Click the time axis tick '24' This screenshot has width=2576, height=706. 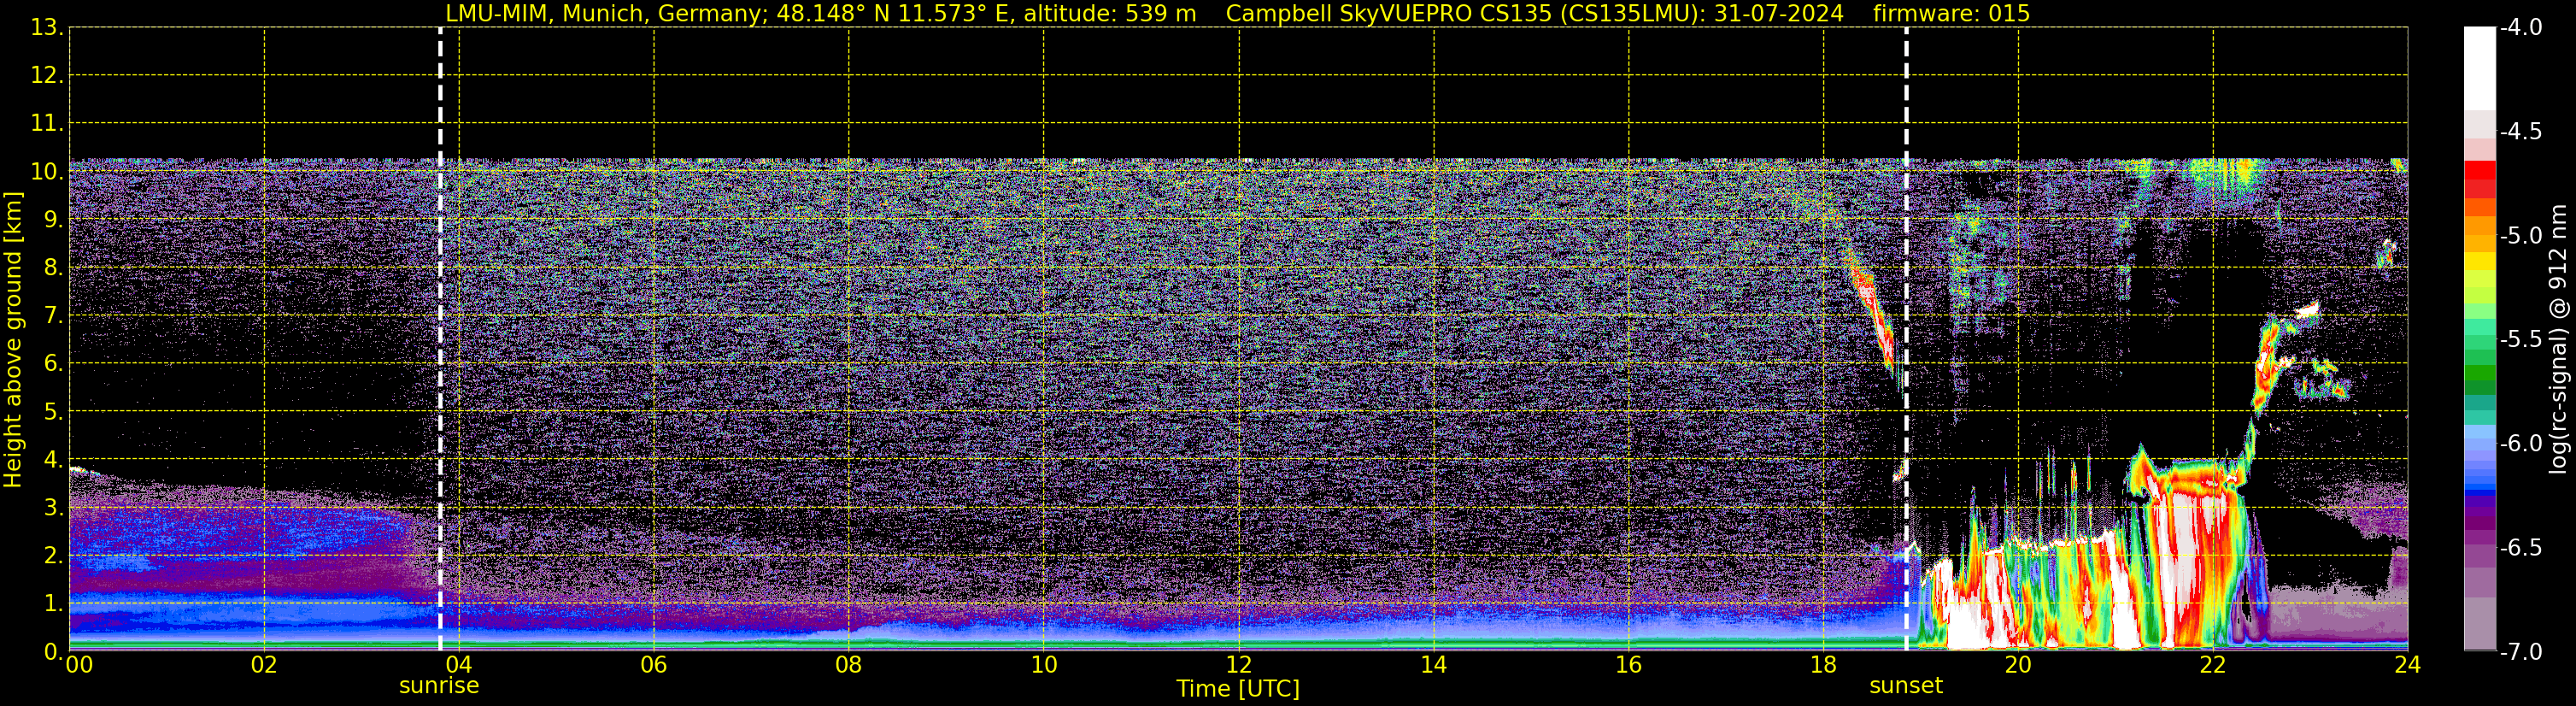click(2408, 665)
